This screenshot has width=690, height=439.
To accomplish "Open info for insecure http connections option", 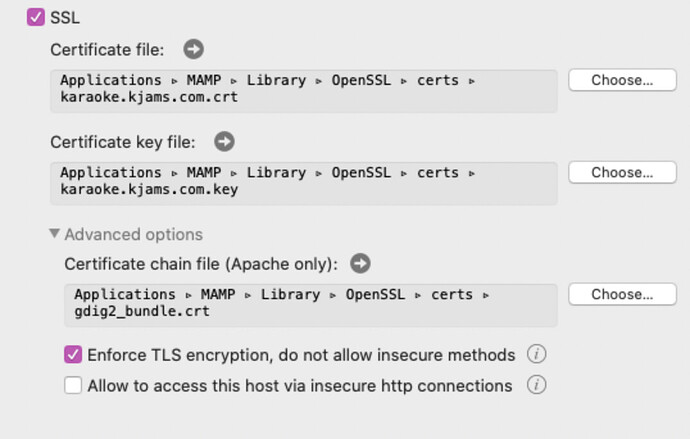I will 537,385.
